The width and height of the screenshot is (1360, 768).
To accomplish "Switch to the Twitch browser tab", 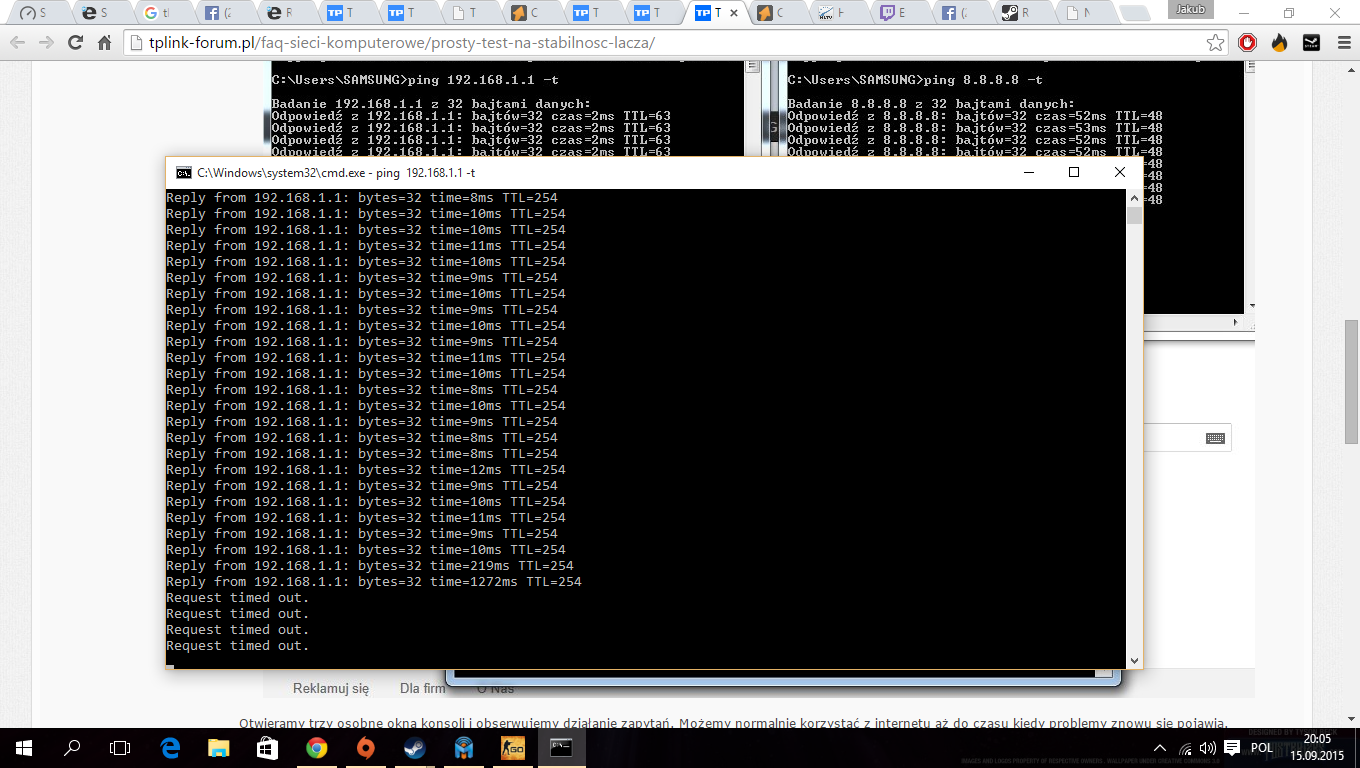I will click(x=888, y=14).
